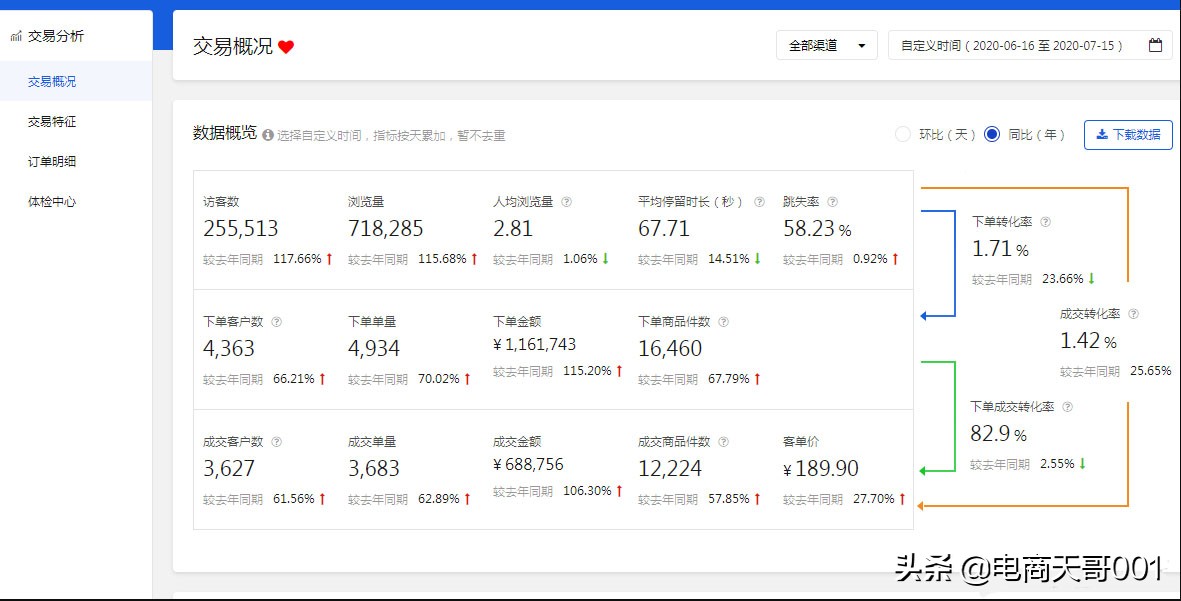The width and height of the screenshot is (1181, 601).
Task: Select the 环比（天） radio button
Action: [903, 134]
